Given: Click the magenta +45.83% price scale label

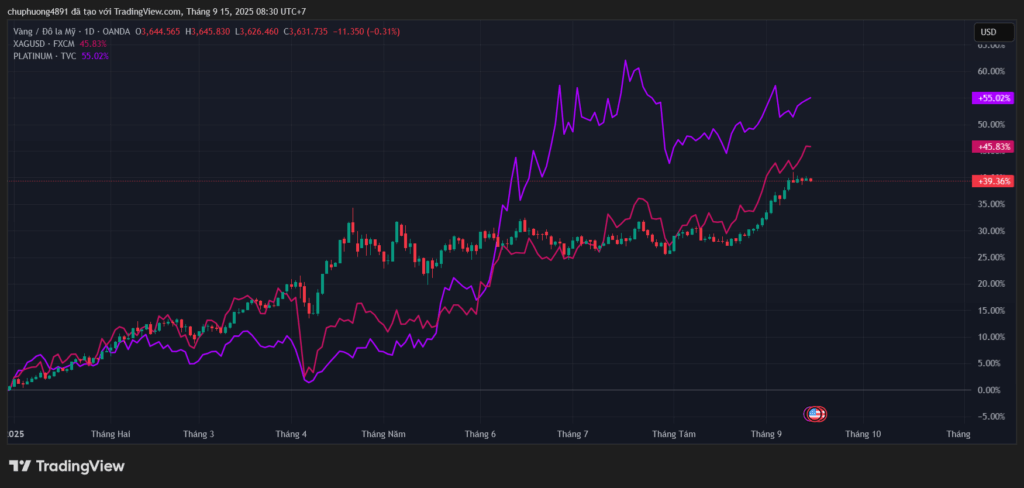Looking at the screenshot, I should (993, 147).
